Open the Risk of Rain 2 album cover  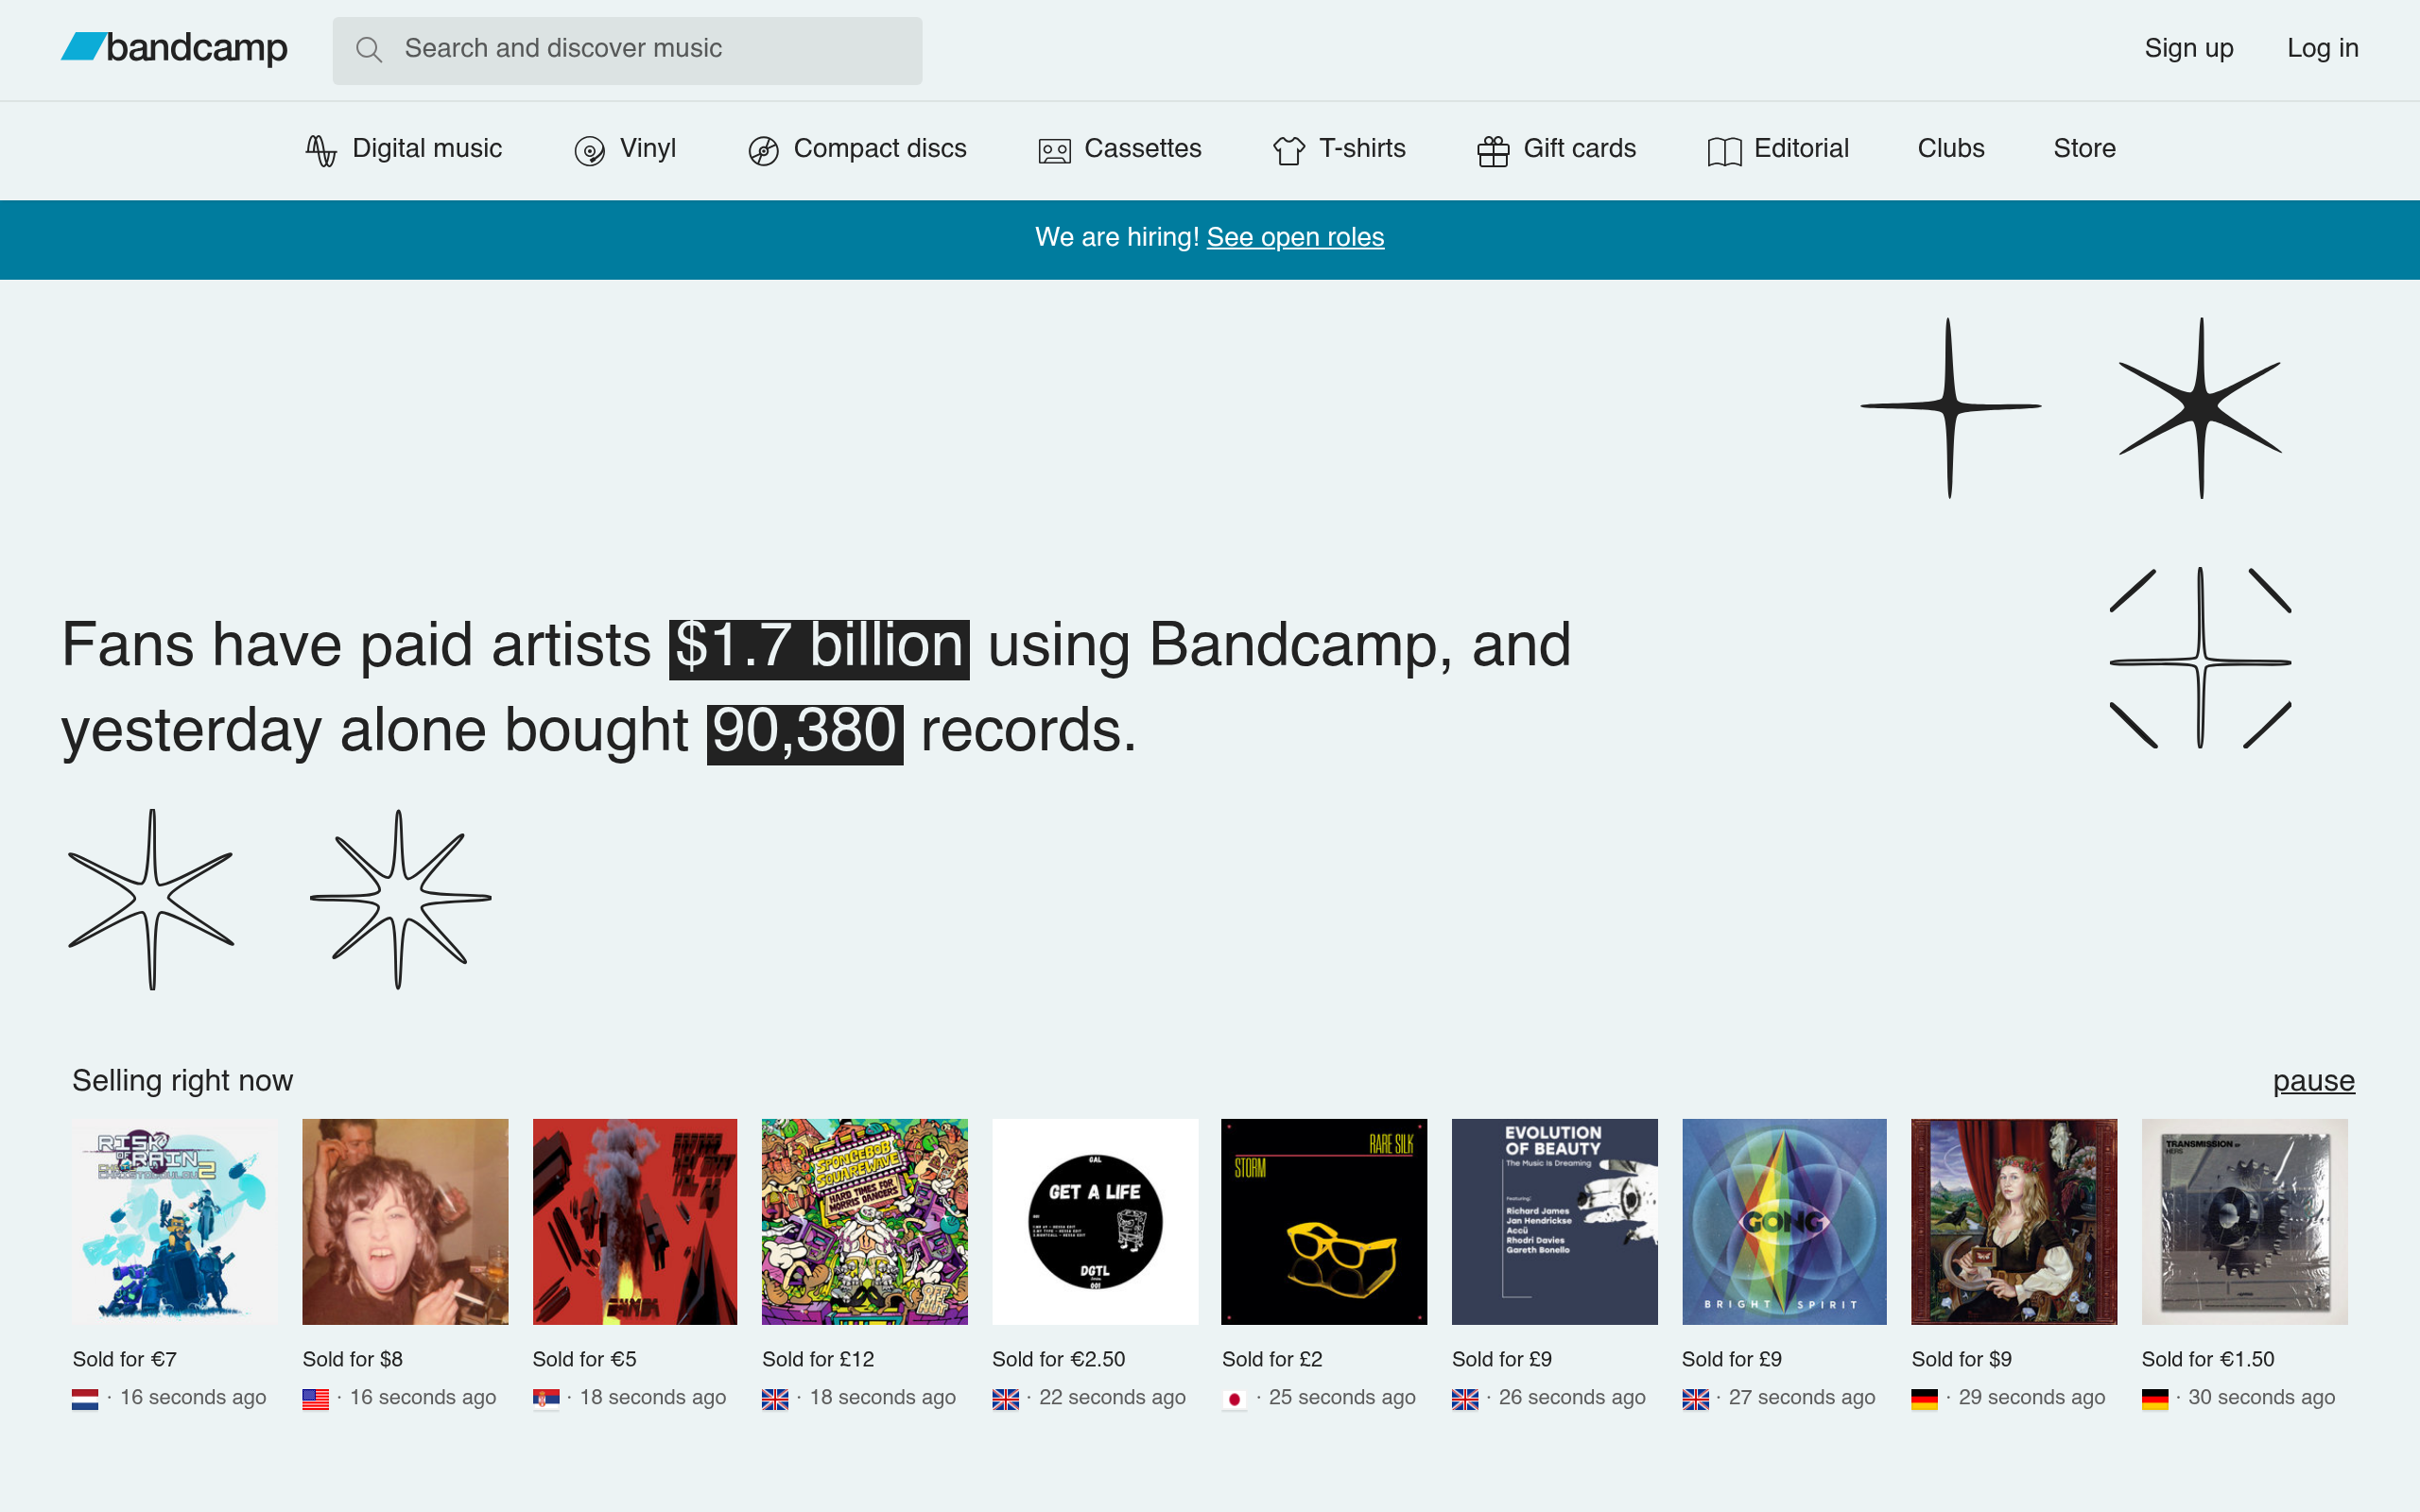[x=175, y=1221]
